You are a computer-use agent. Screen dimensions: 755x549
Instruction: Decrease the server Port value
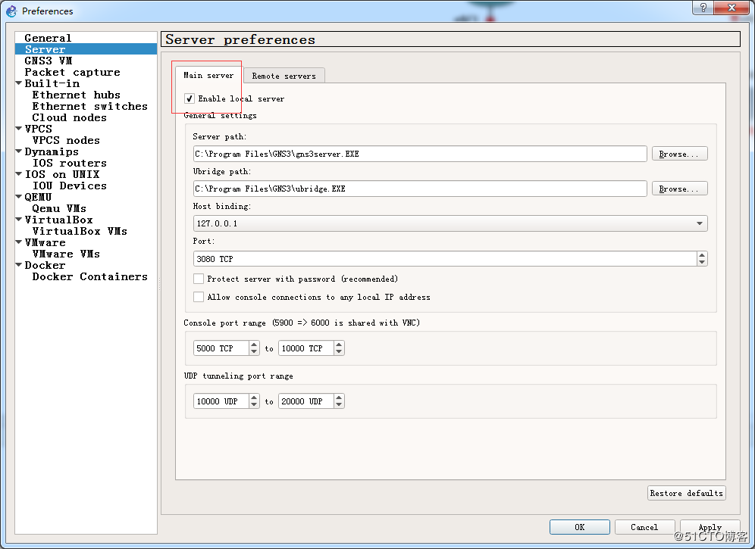click(x=702, y=262)
